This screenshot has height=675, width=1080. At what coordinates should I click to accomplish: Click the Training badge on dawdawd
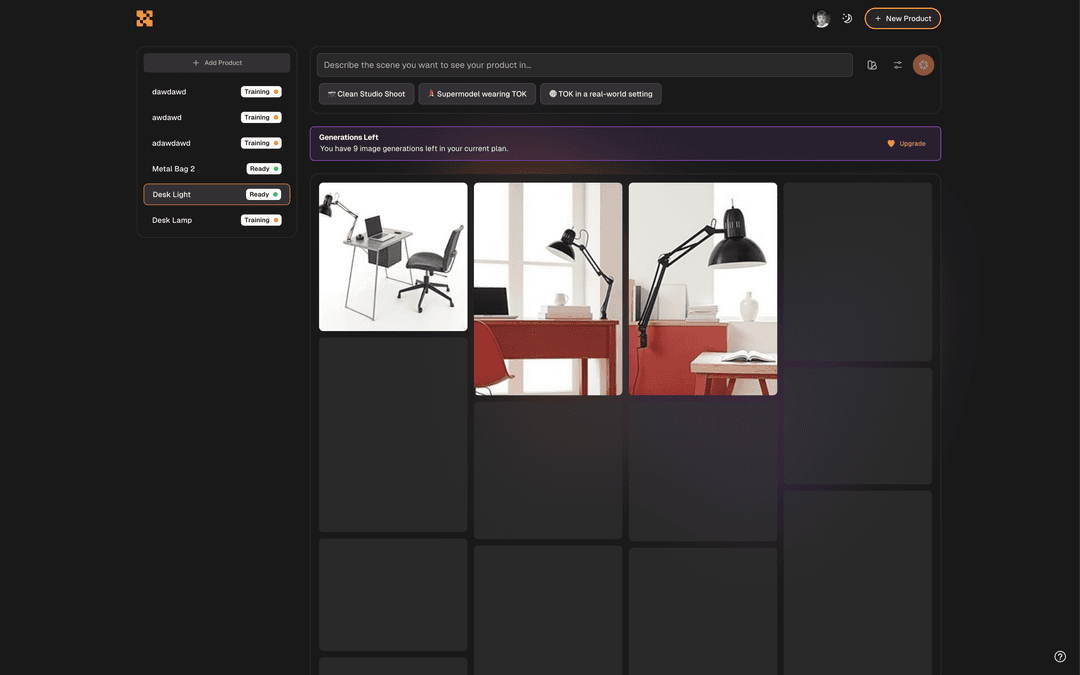point(261,92)
